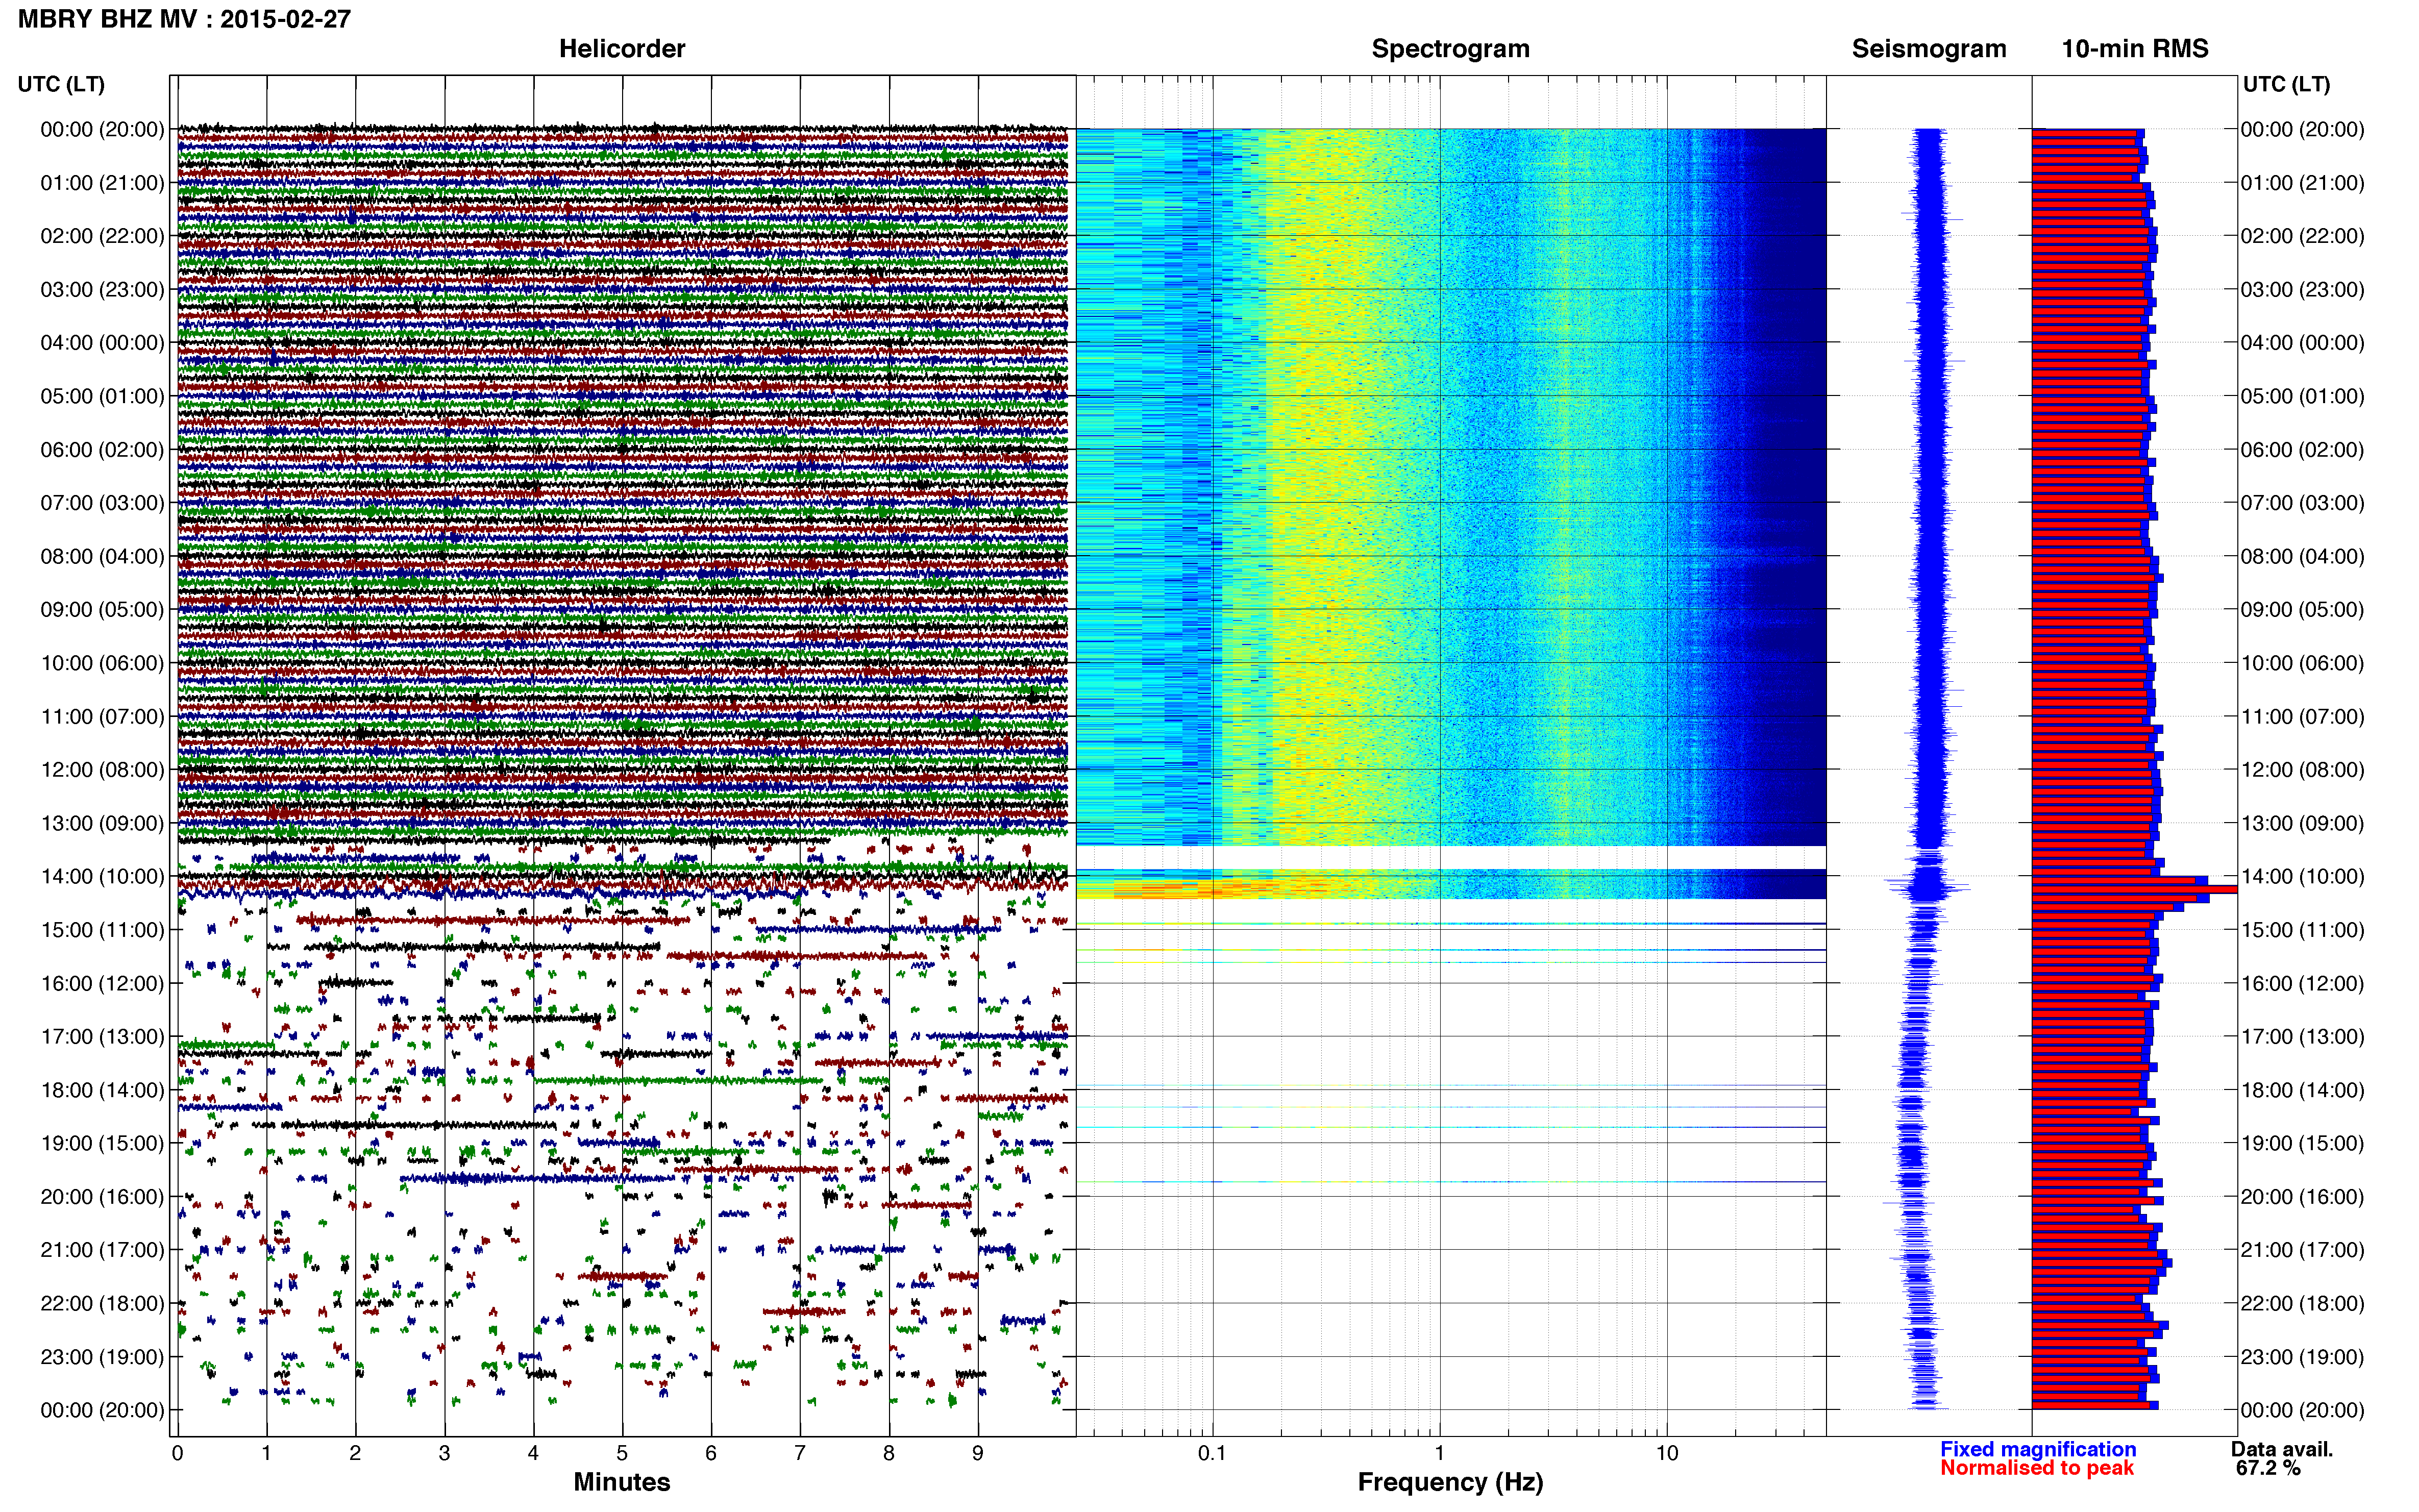Click the left '17:00 (13:00)' time label

tap(102, 1036)
